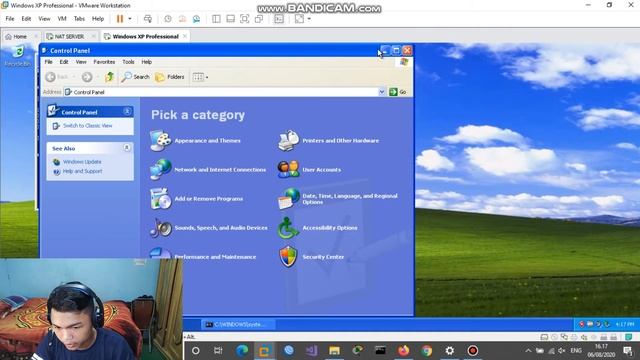Open Printers and Other Hardware icon
The image size is (640, 360).
tap(289, 140)
